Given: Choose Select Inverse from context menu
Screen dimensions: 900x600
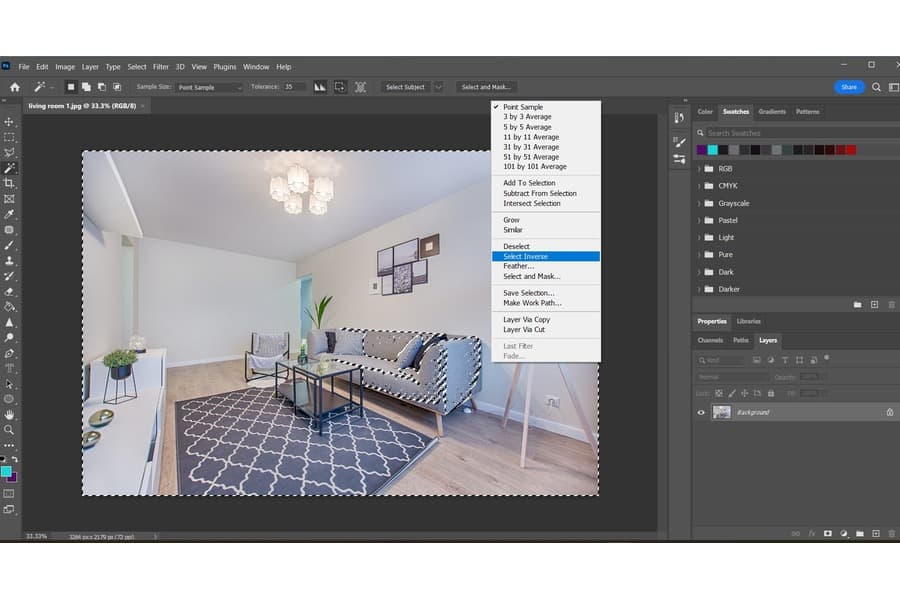Looking at the screenshot, I should point(546,256).
